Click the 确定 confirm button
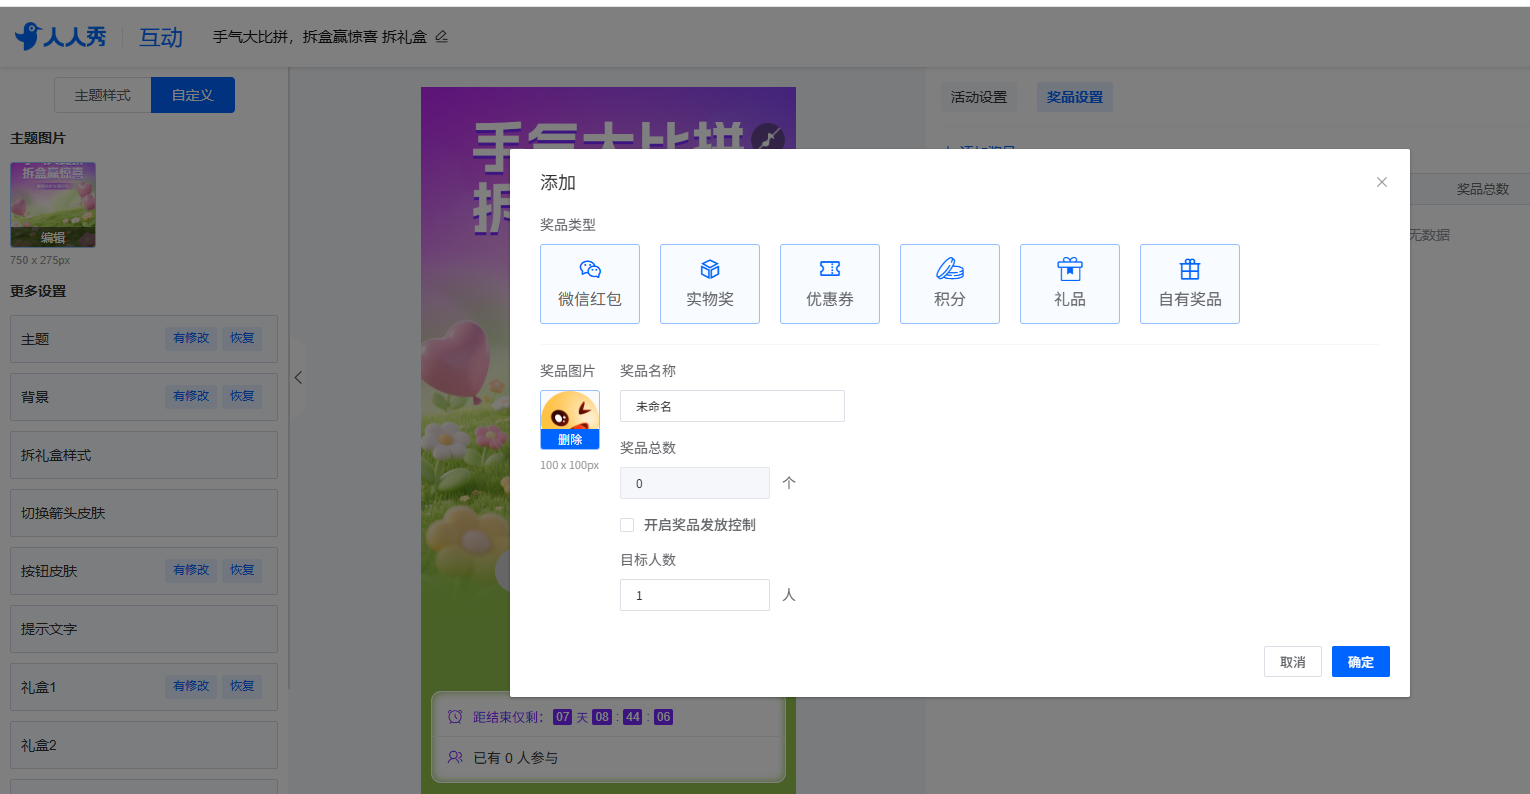Image resolution: width=1530 pixels, height=794 pixels. pos(1360,662)
